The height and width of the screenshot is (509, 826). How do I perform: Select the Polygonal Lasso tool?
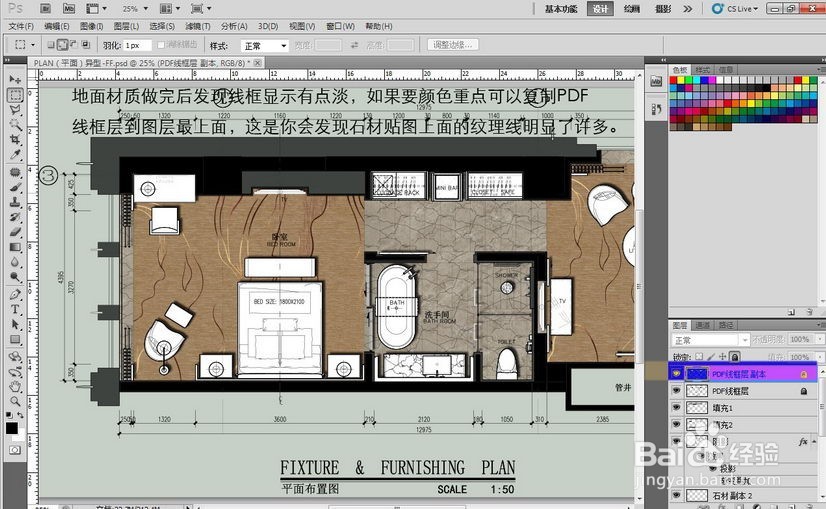pyautogui.click(x=15, y=110)
